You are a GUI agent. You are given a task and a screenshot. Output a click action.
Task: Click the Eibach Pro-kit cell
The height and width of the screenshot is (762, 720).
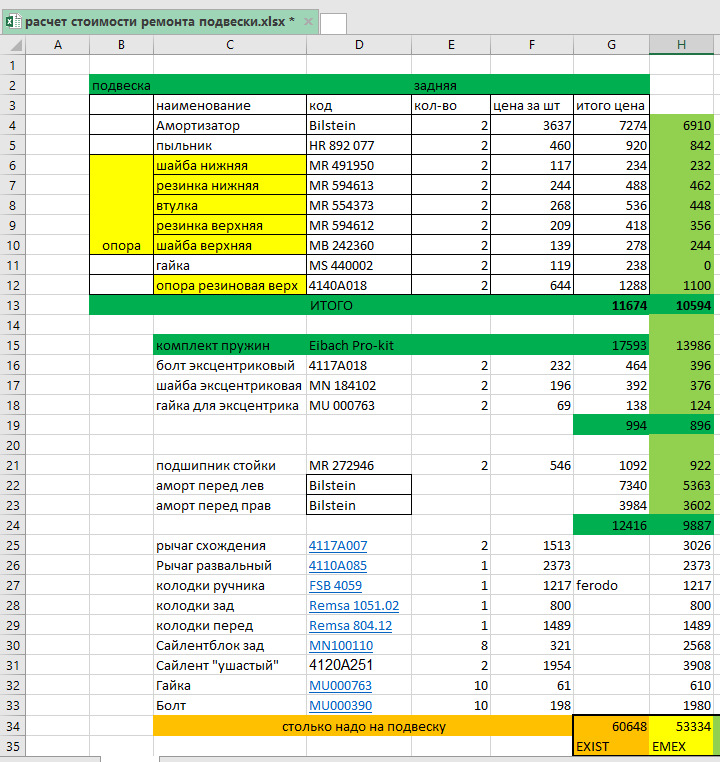point(359,345)
